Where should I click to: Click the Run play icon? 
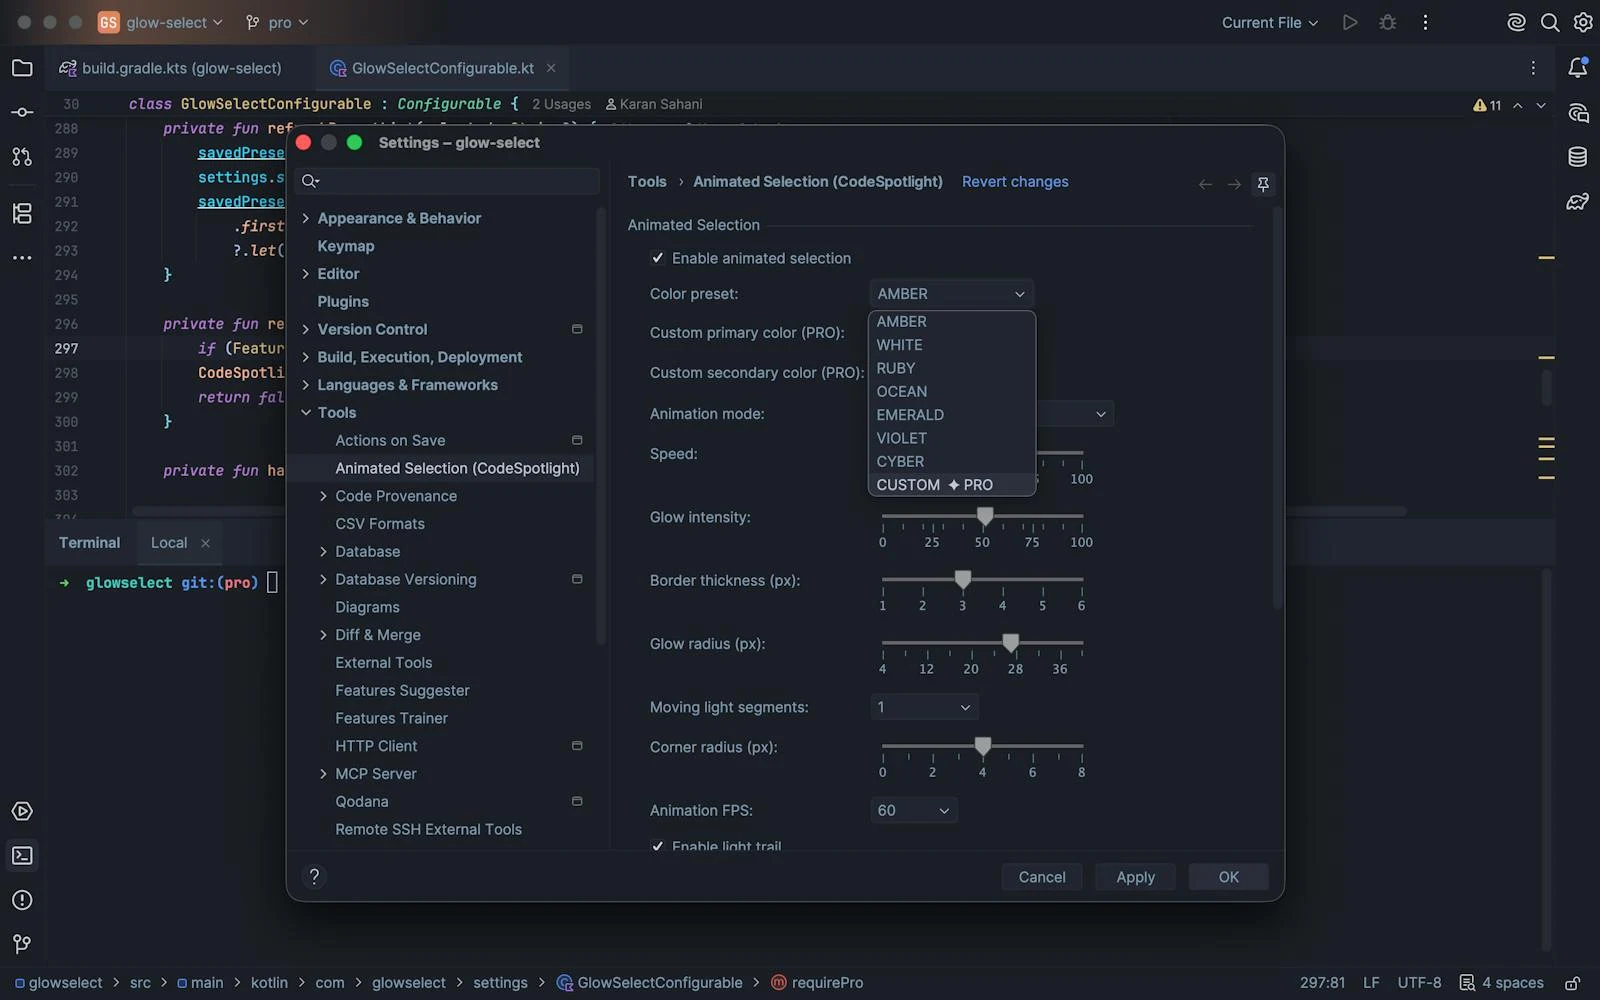1350,22
